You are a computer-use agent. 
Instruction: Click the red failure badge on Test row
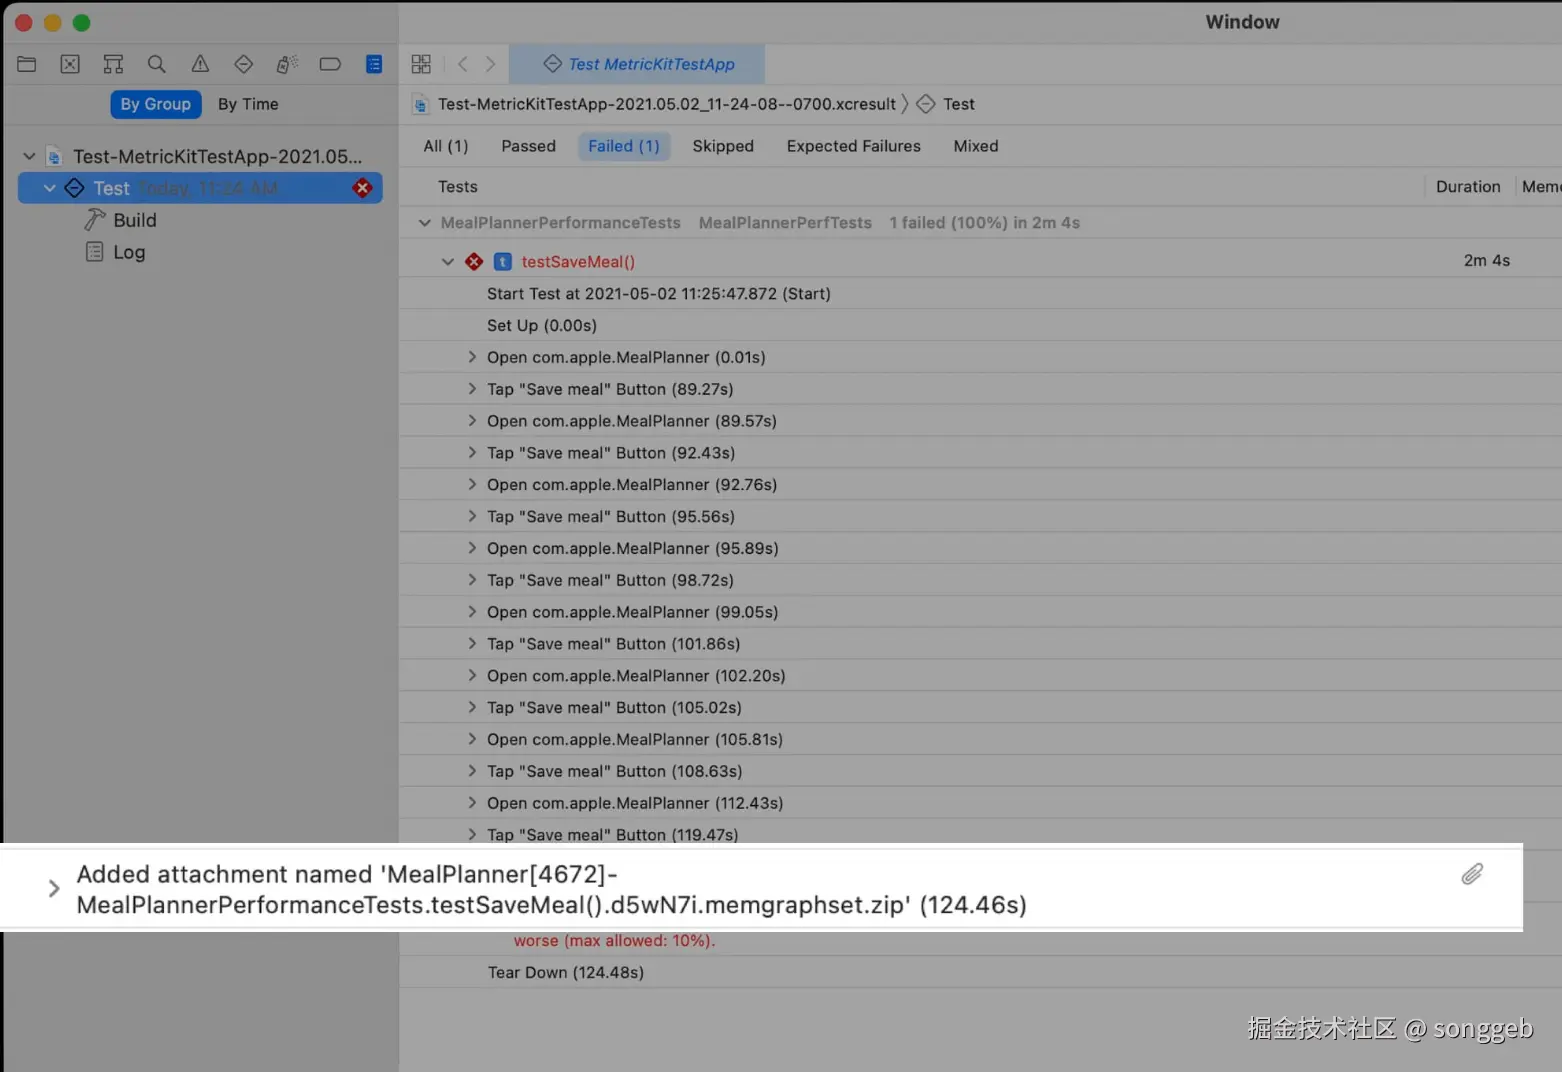[x=363, y=188]
